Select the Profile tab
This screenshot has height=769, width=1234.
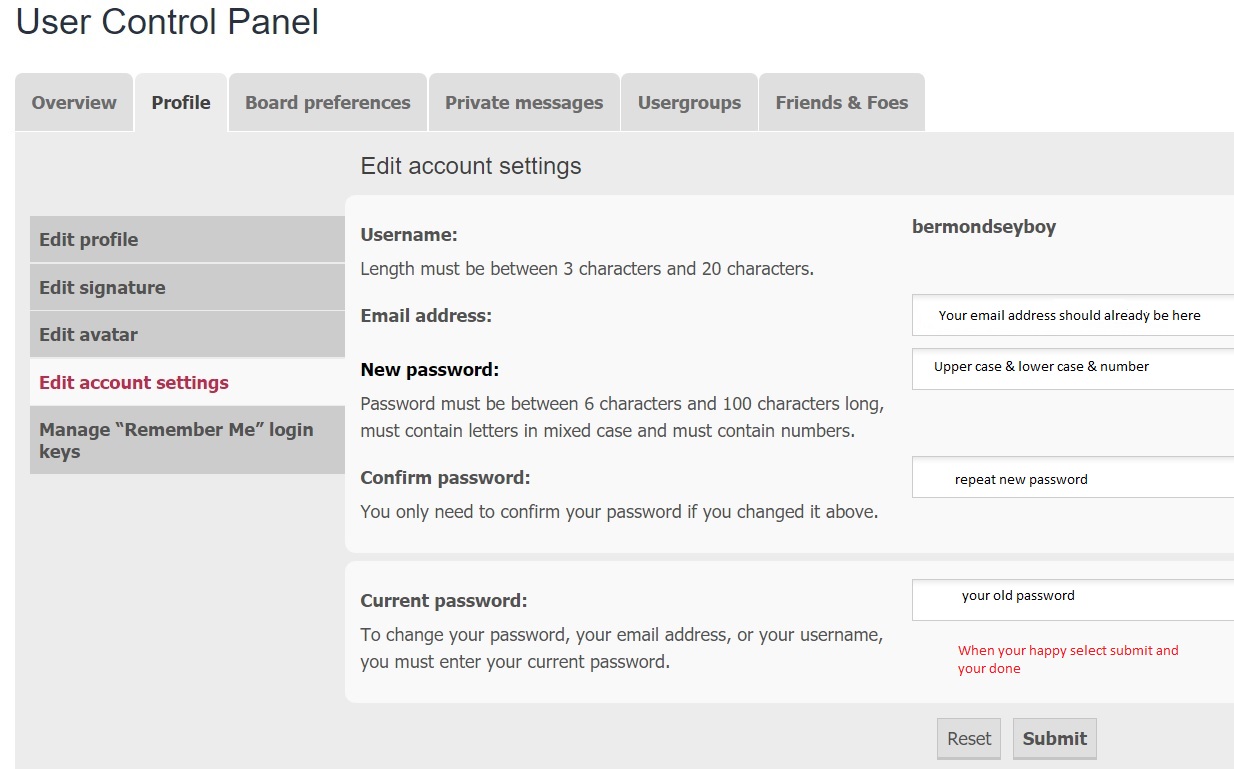(x=181, y=103)
